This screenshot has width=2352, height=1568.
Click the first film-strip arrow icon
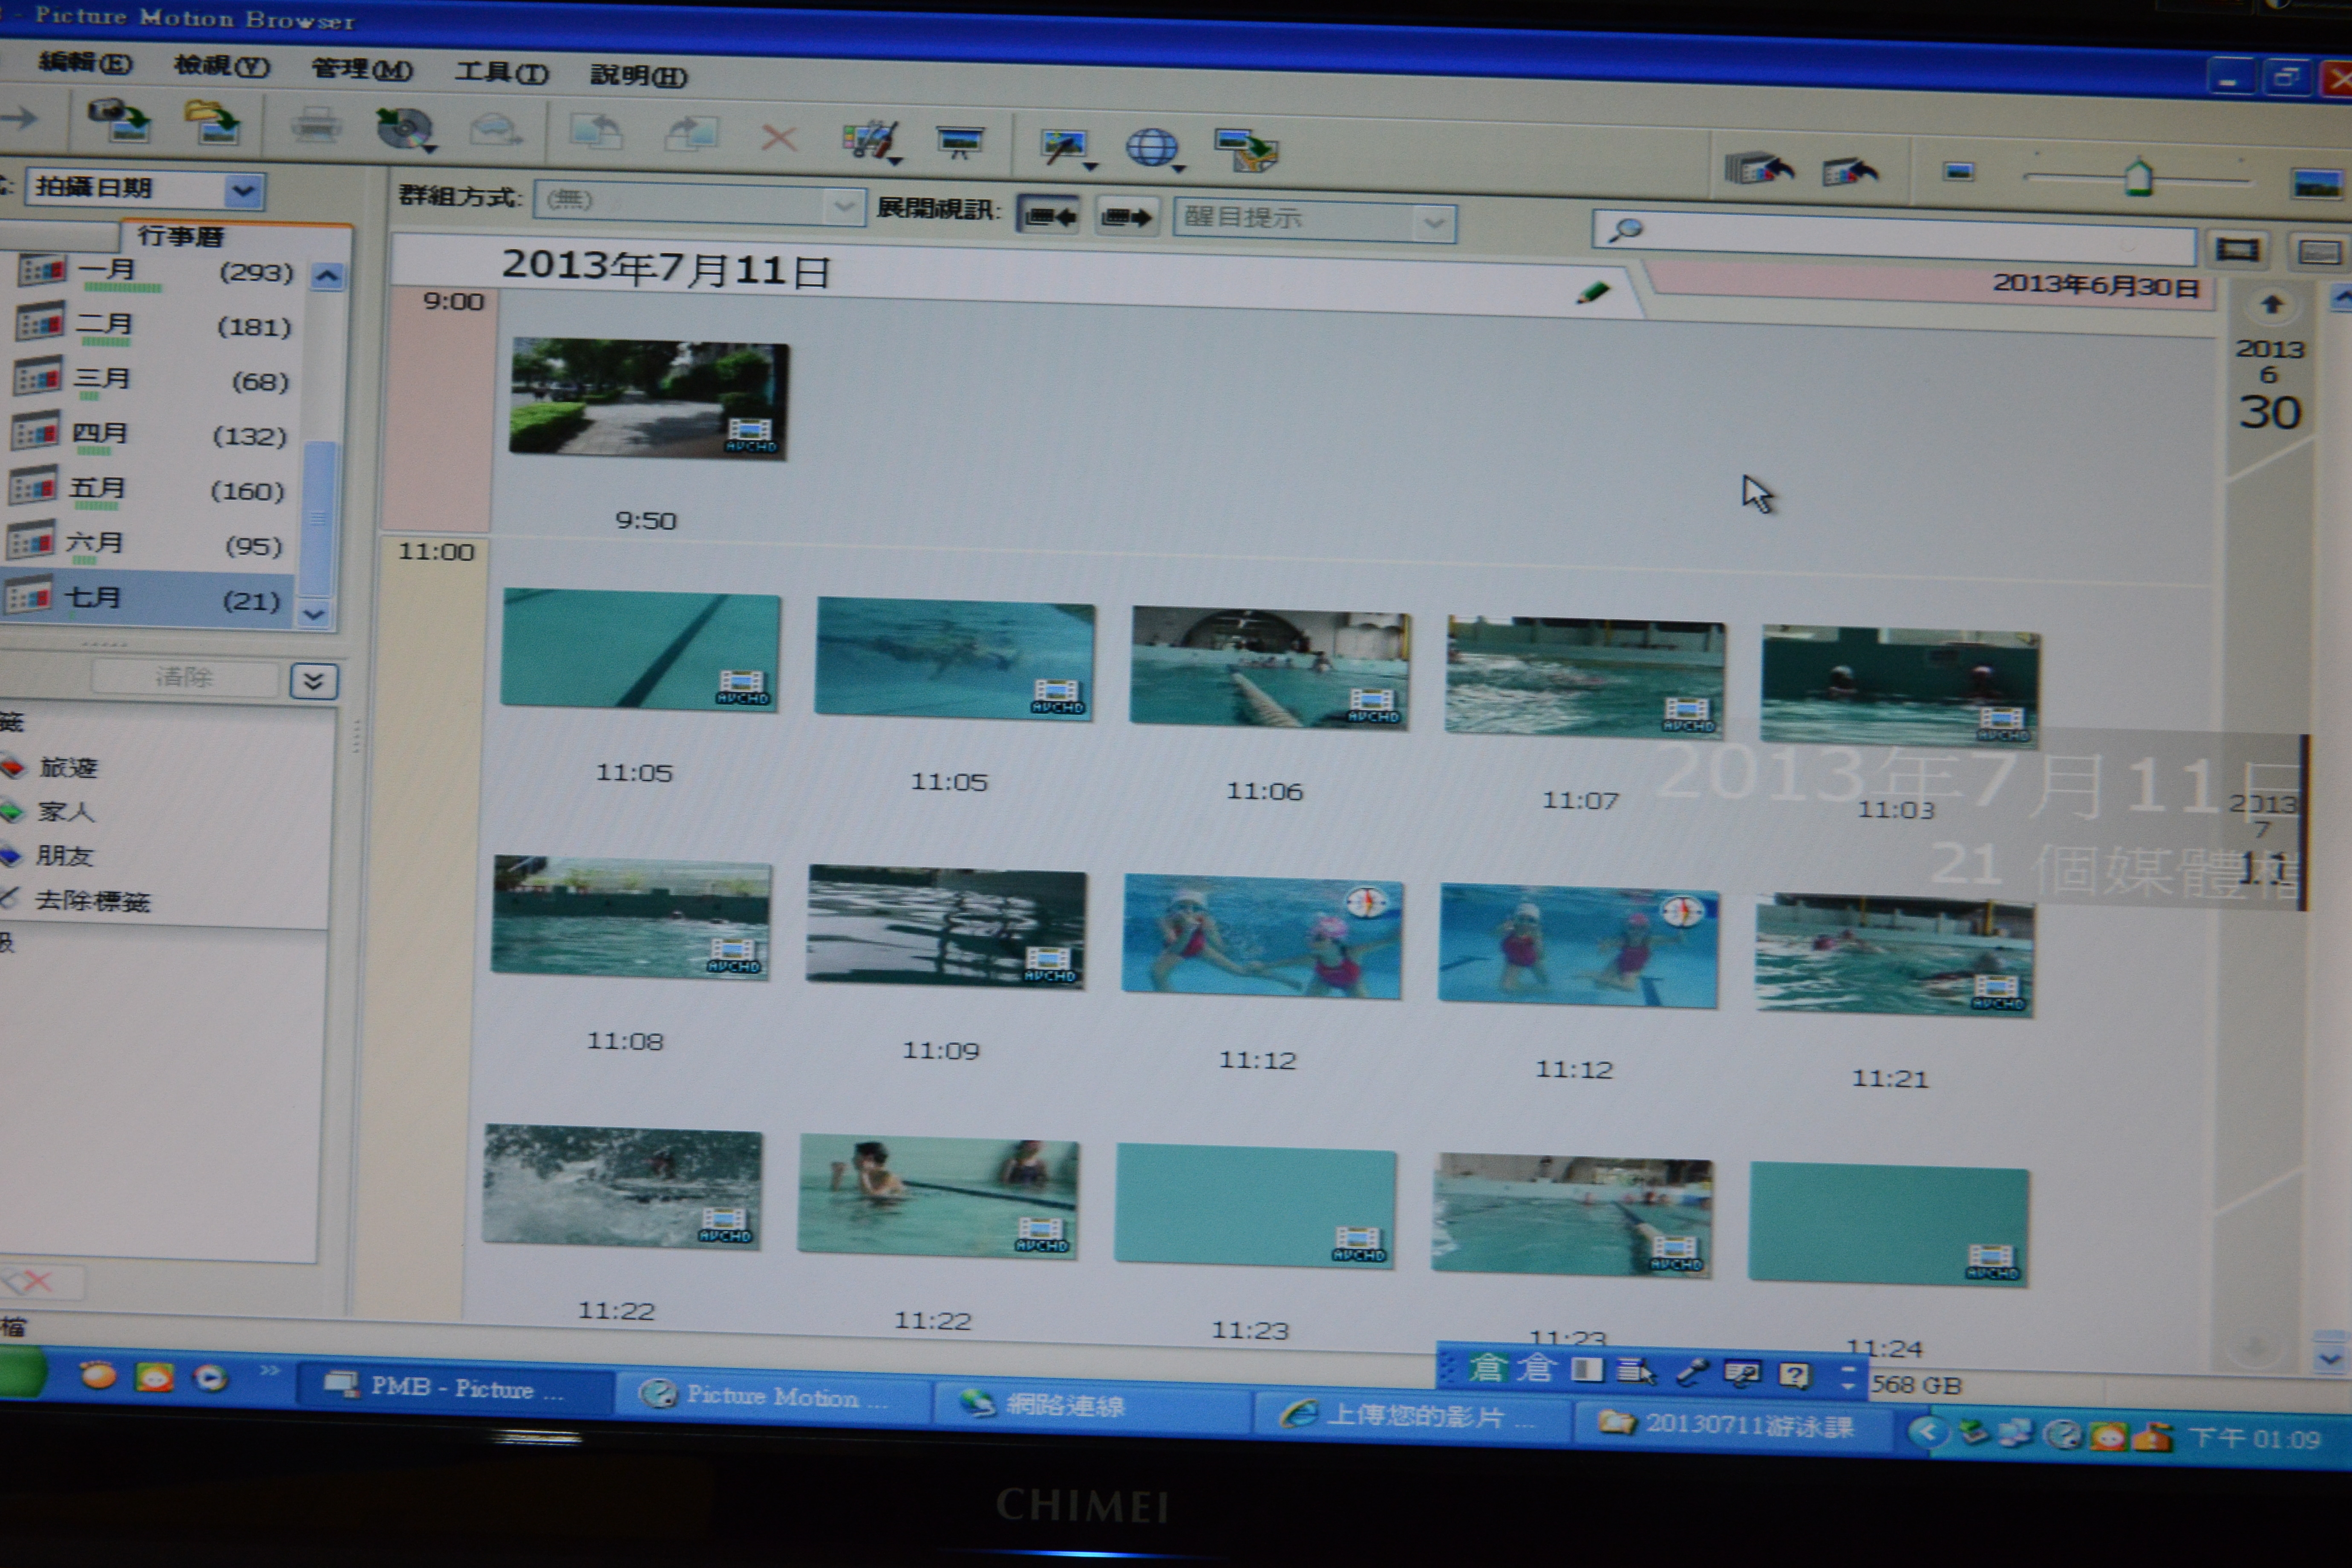click(1759, 169)
